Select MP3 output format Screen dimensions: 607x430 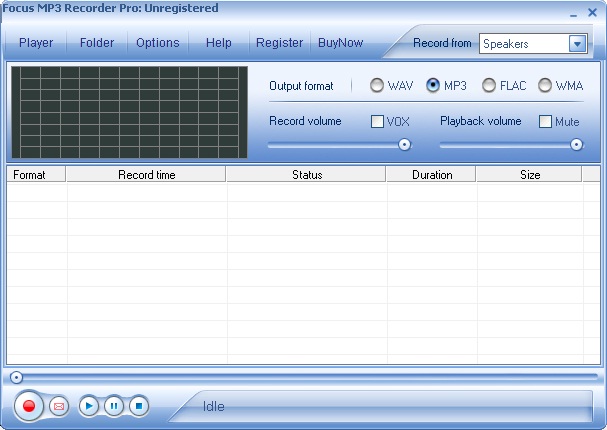pyautogui.click(x=433, y=86)
